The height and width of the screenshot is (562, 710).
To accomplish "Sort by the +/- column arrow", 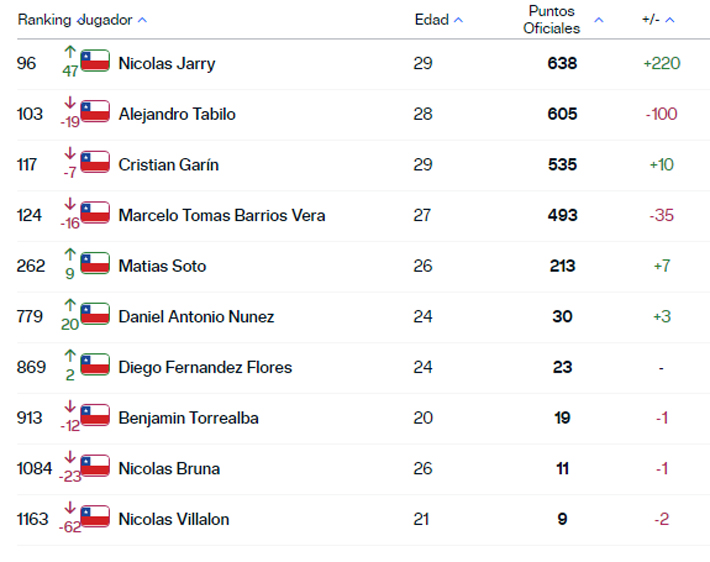I will pos(670,20).
